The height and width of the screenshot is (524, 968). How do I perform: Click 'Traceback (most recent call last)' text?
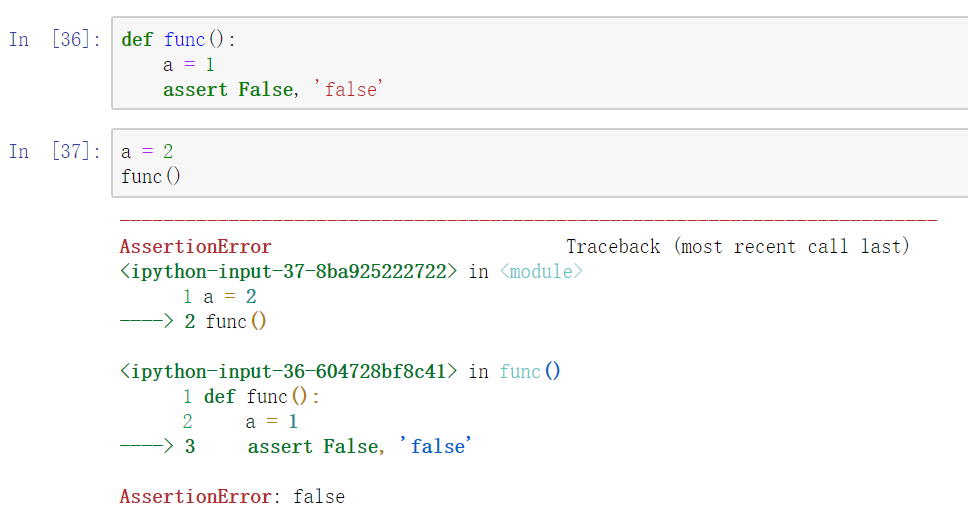tap(738, 247)
